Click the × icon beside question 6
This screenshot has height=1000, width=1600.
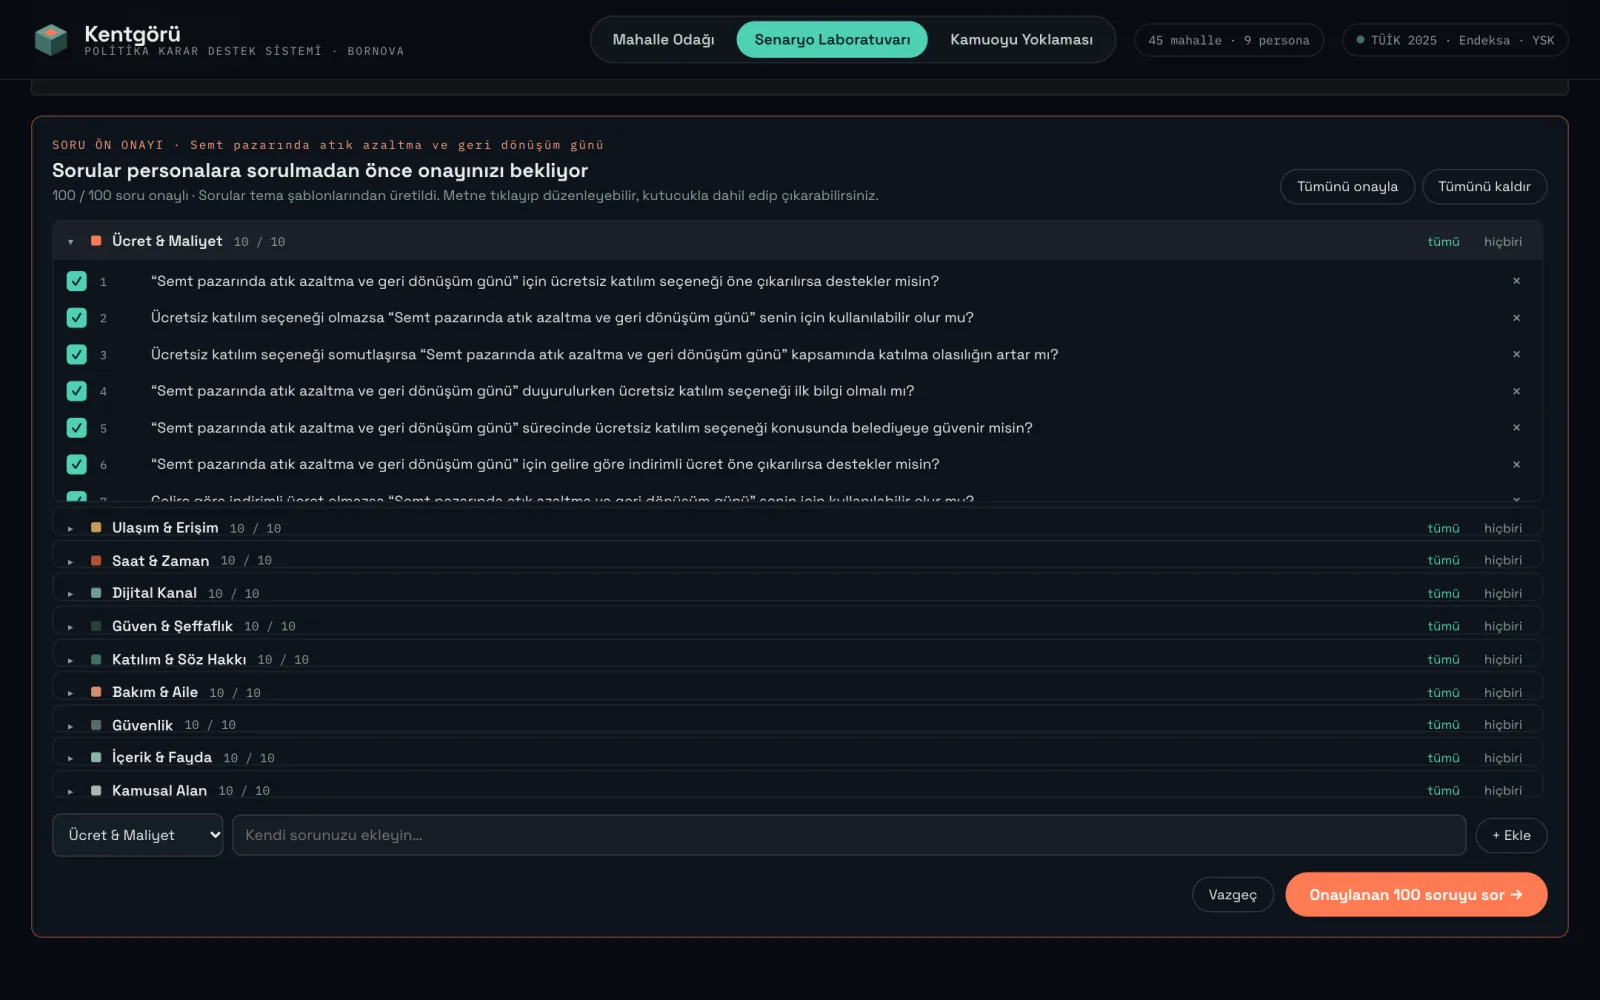coord(1516,464)
